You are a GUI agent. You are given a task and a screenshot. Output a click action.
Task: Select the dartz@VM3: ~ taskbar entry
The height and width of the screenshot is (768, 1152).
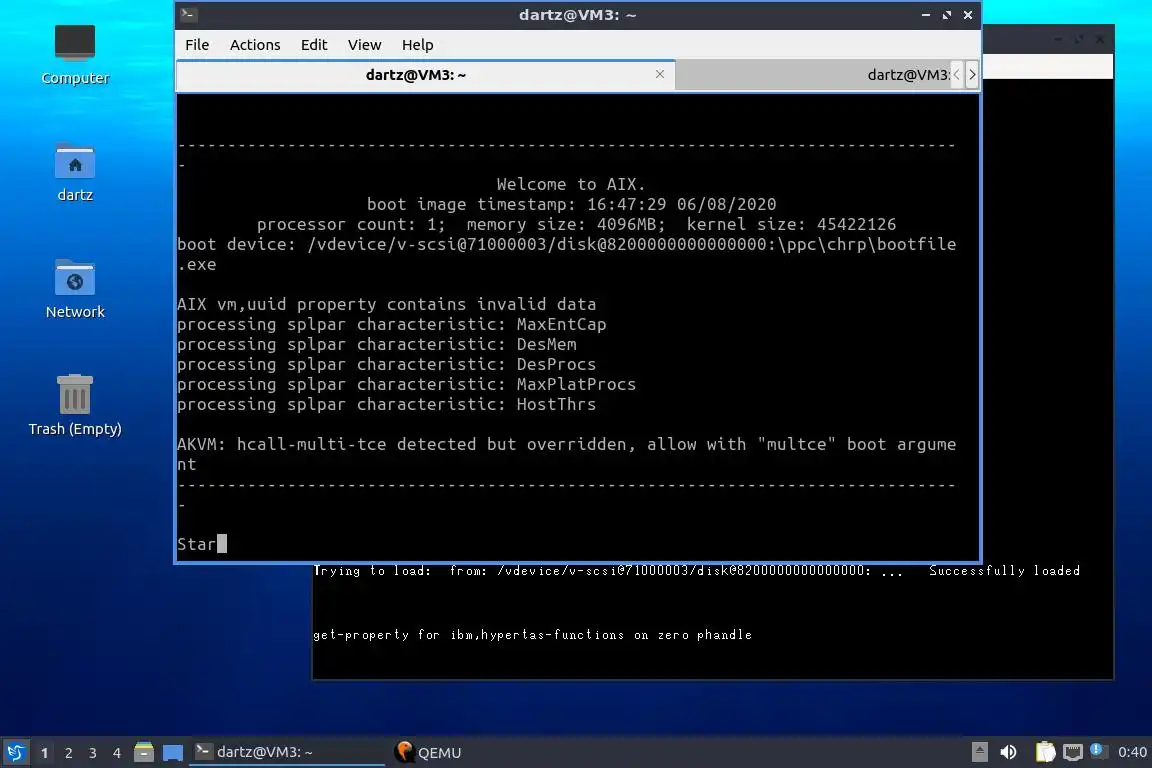click(x=287, y=752)
